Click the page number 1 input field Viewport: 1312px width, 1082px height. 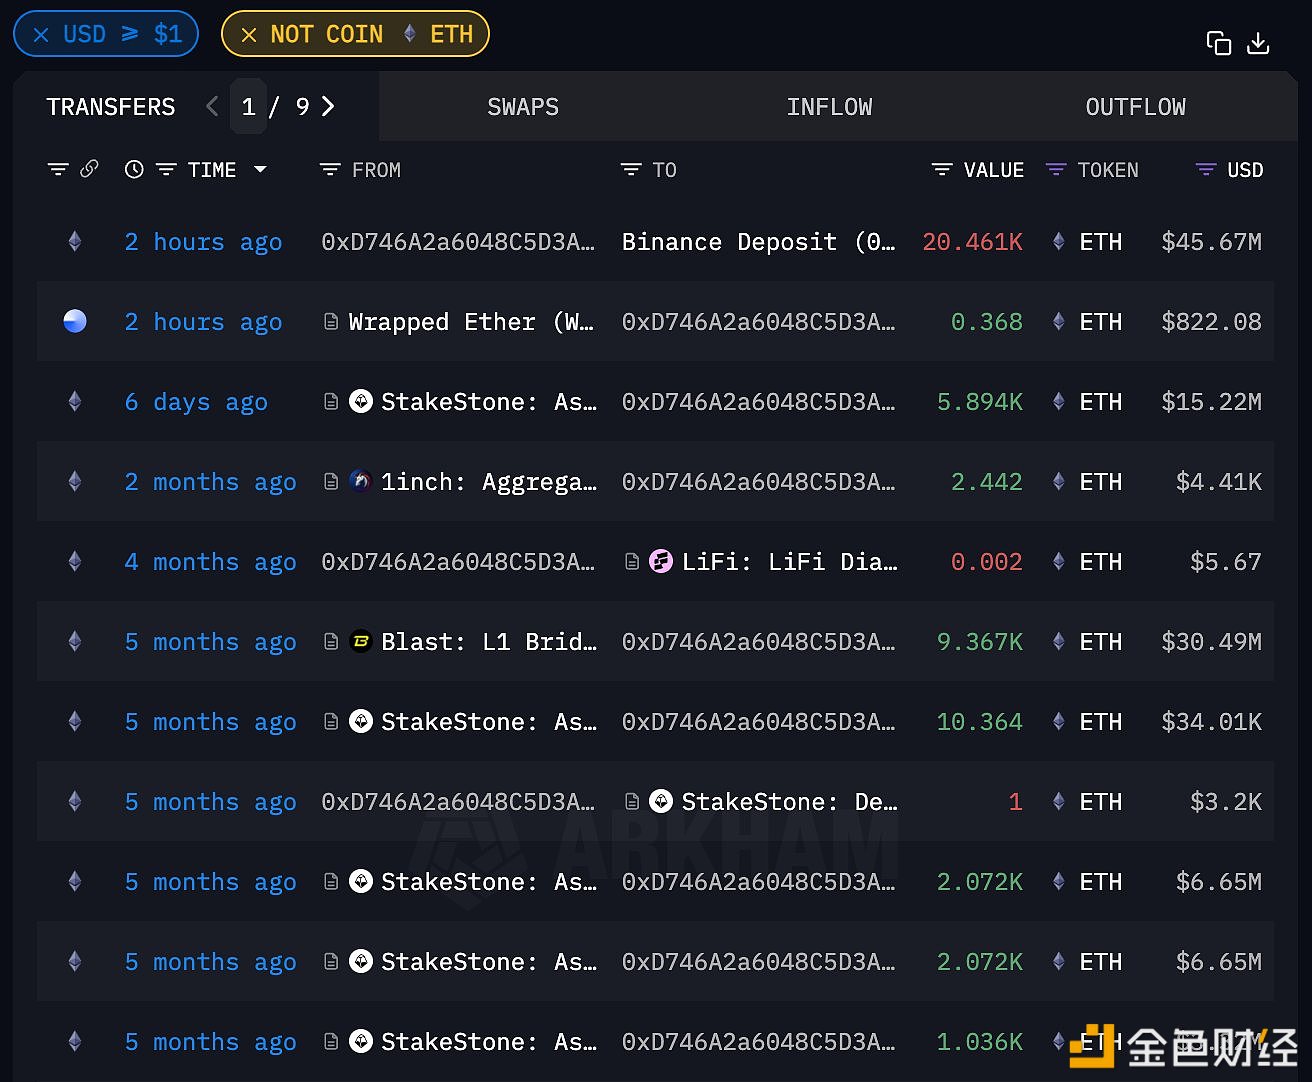click(248, 107)
